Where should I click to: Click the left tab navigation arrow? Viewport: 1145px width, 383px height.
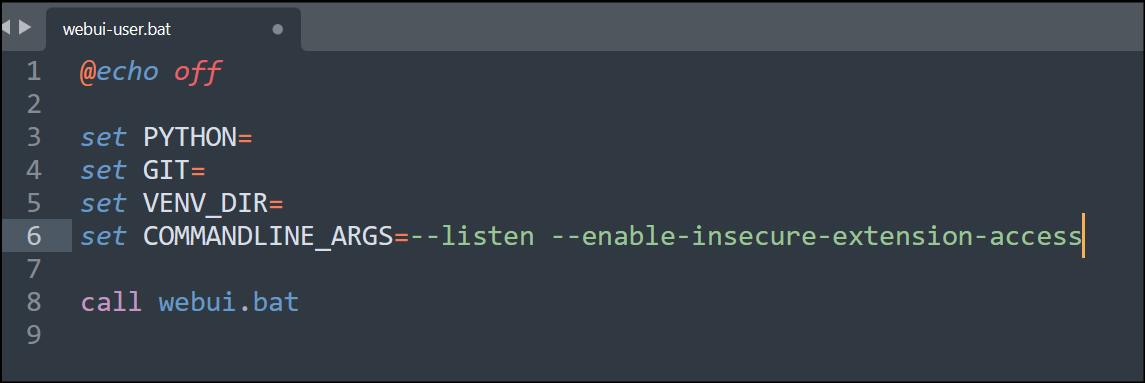pyautogui.click(x=6, y=28)
